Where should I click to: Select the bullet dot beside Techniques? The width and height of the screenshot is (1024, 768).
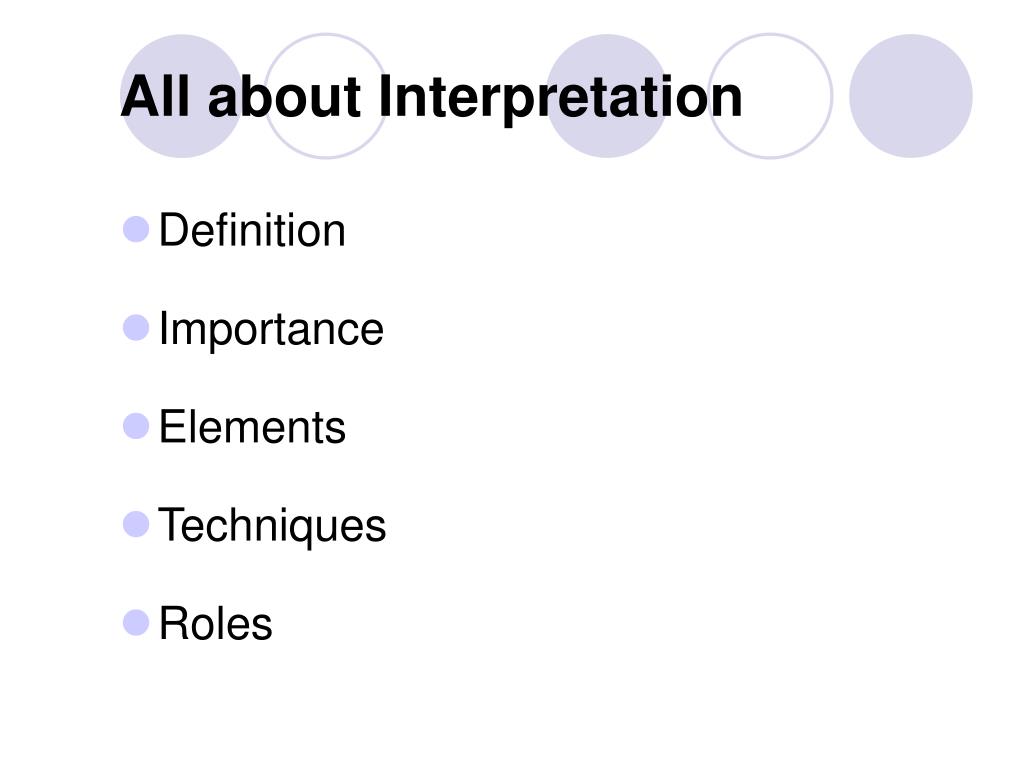[136, 524]
